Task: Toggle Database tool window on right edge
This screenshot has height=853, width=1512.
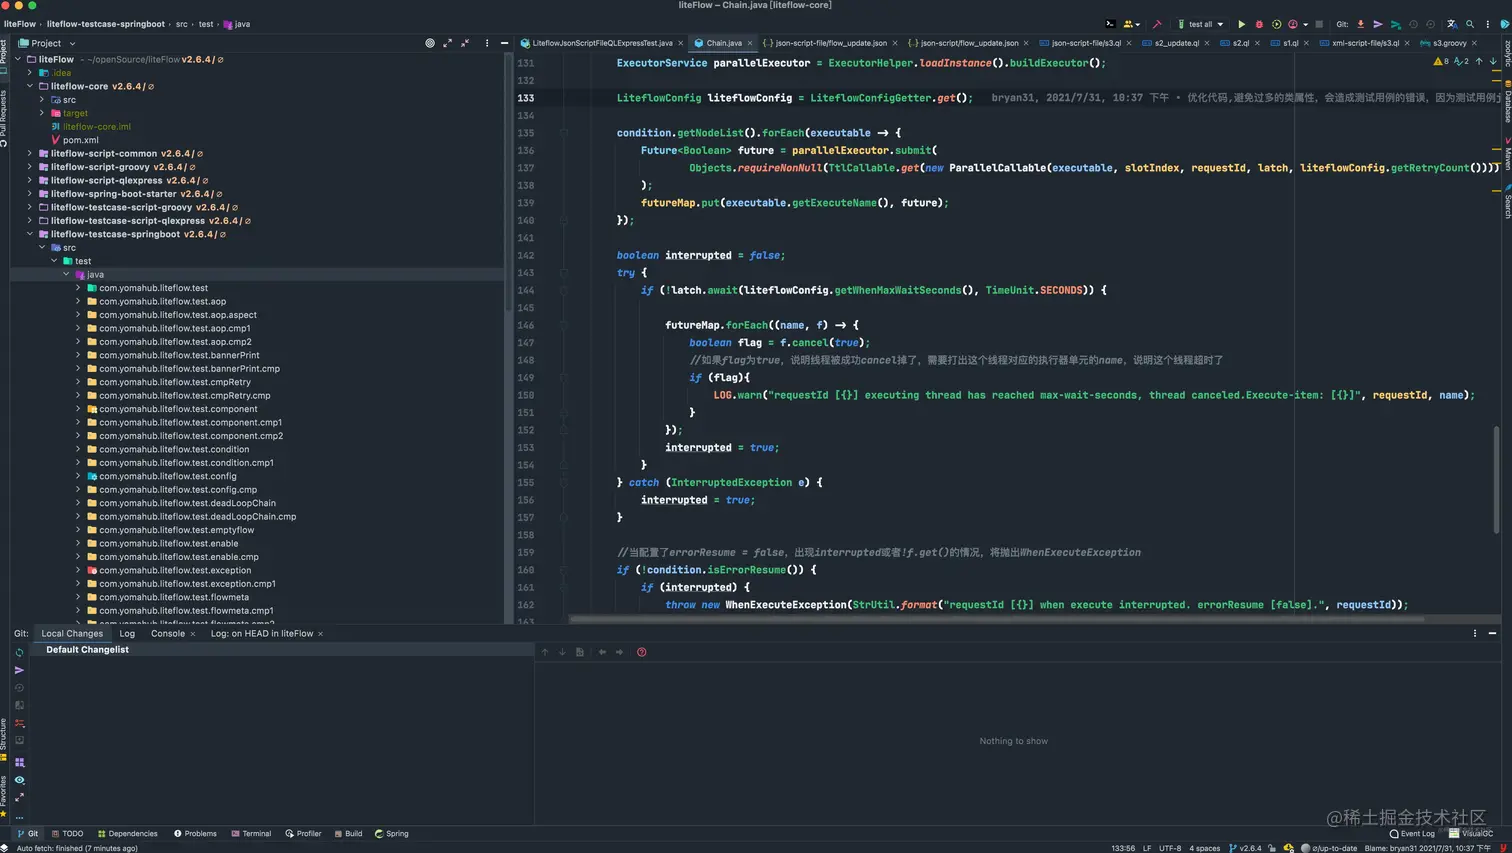Action: 1507,101
